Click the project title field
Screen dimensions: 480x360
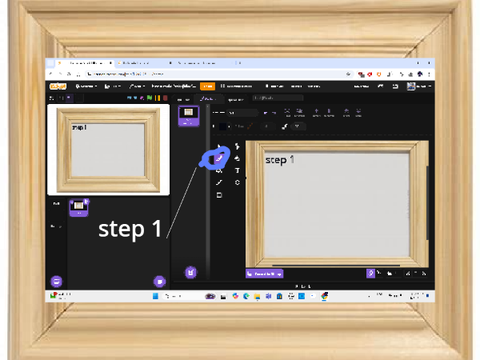(173, 86)
